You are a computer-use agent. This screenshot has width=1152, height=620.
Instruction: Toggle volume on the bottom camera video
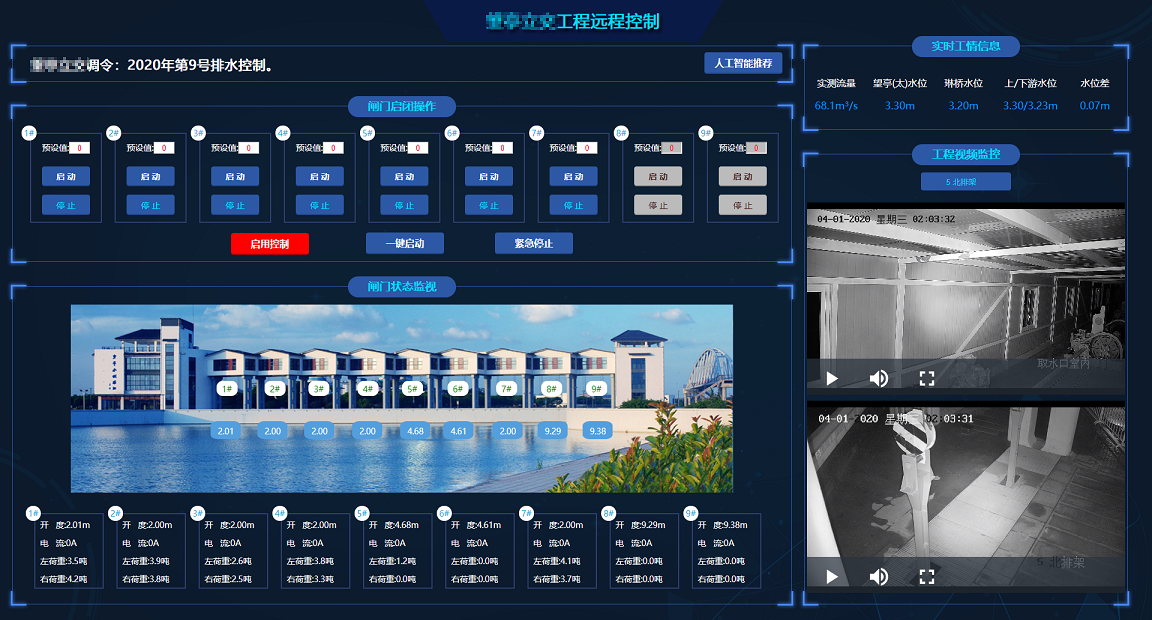coord(879,577)
